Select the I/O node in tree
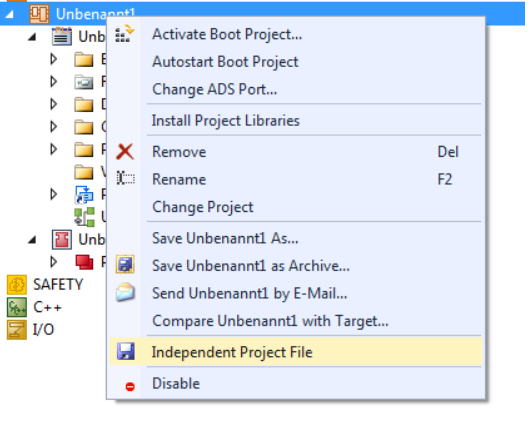Image resolution: width=531 pixels, height=422 pixels. point(30,330)
